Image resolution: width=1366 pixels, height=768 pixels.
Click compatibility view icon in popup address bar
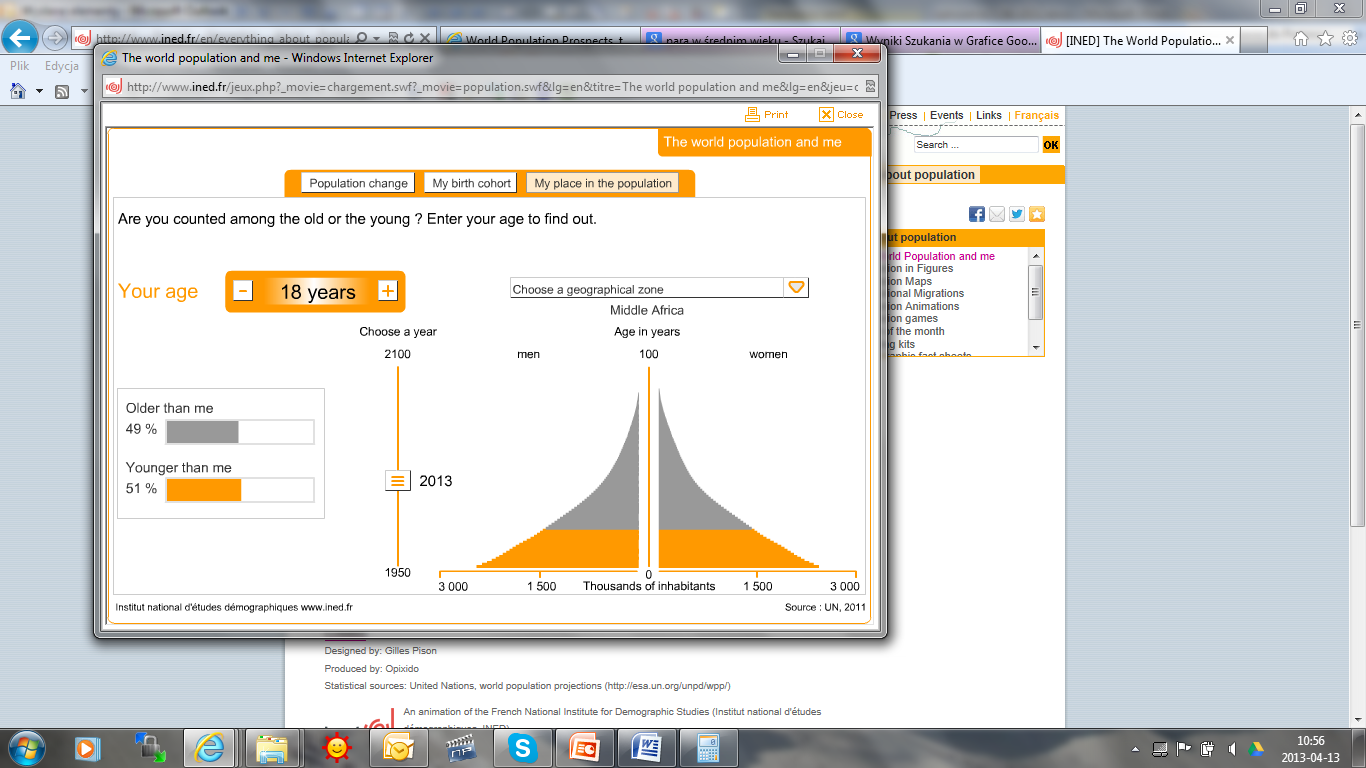click(x=870, y=87)
